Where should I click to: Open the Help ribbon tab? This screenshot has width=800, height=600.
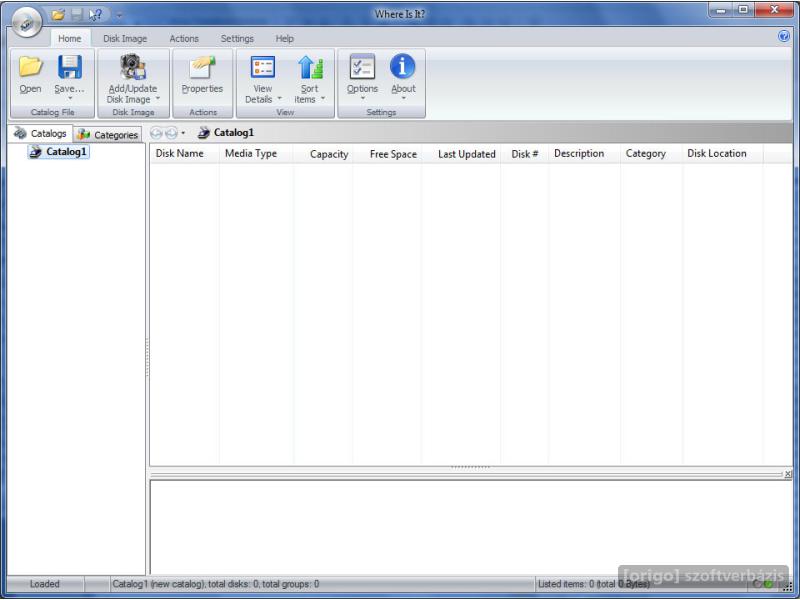(x=285, y=39)
